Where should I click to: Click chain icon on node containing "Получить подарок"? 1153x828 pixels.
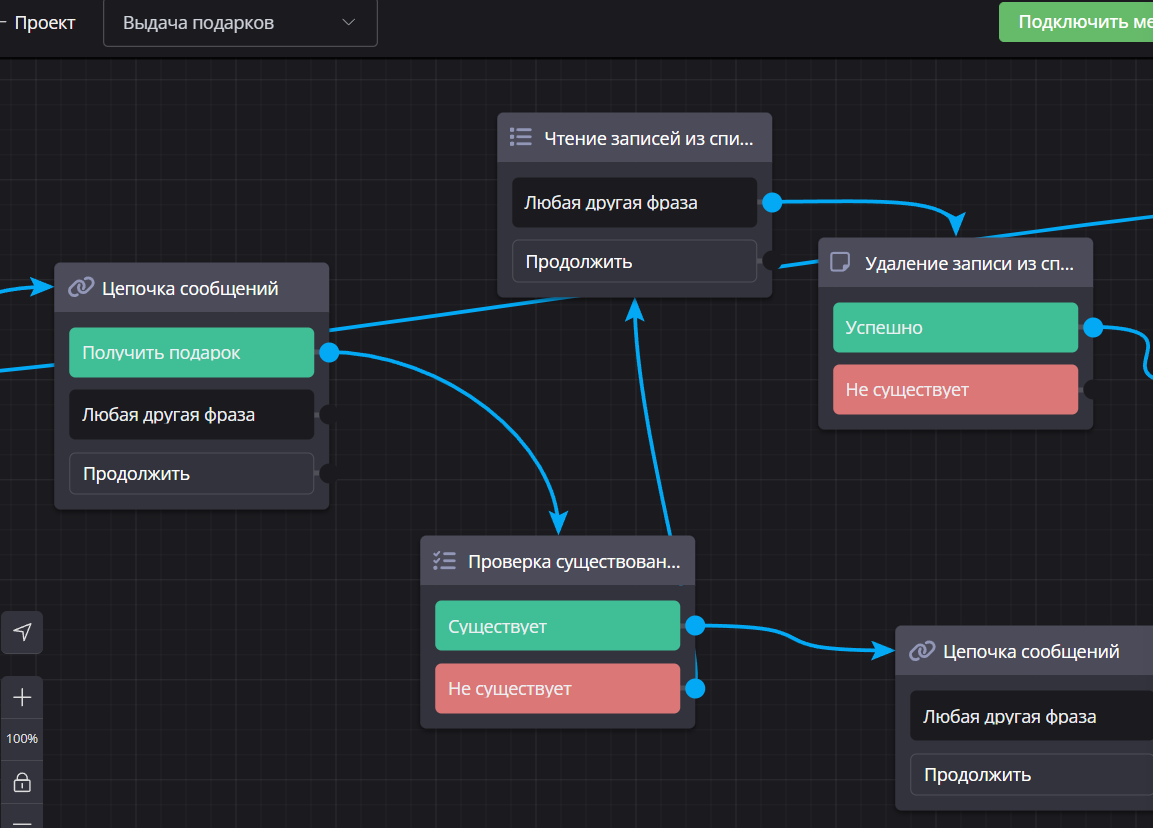tap(81, 288)
